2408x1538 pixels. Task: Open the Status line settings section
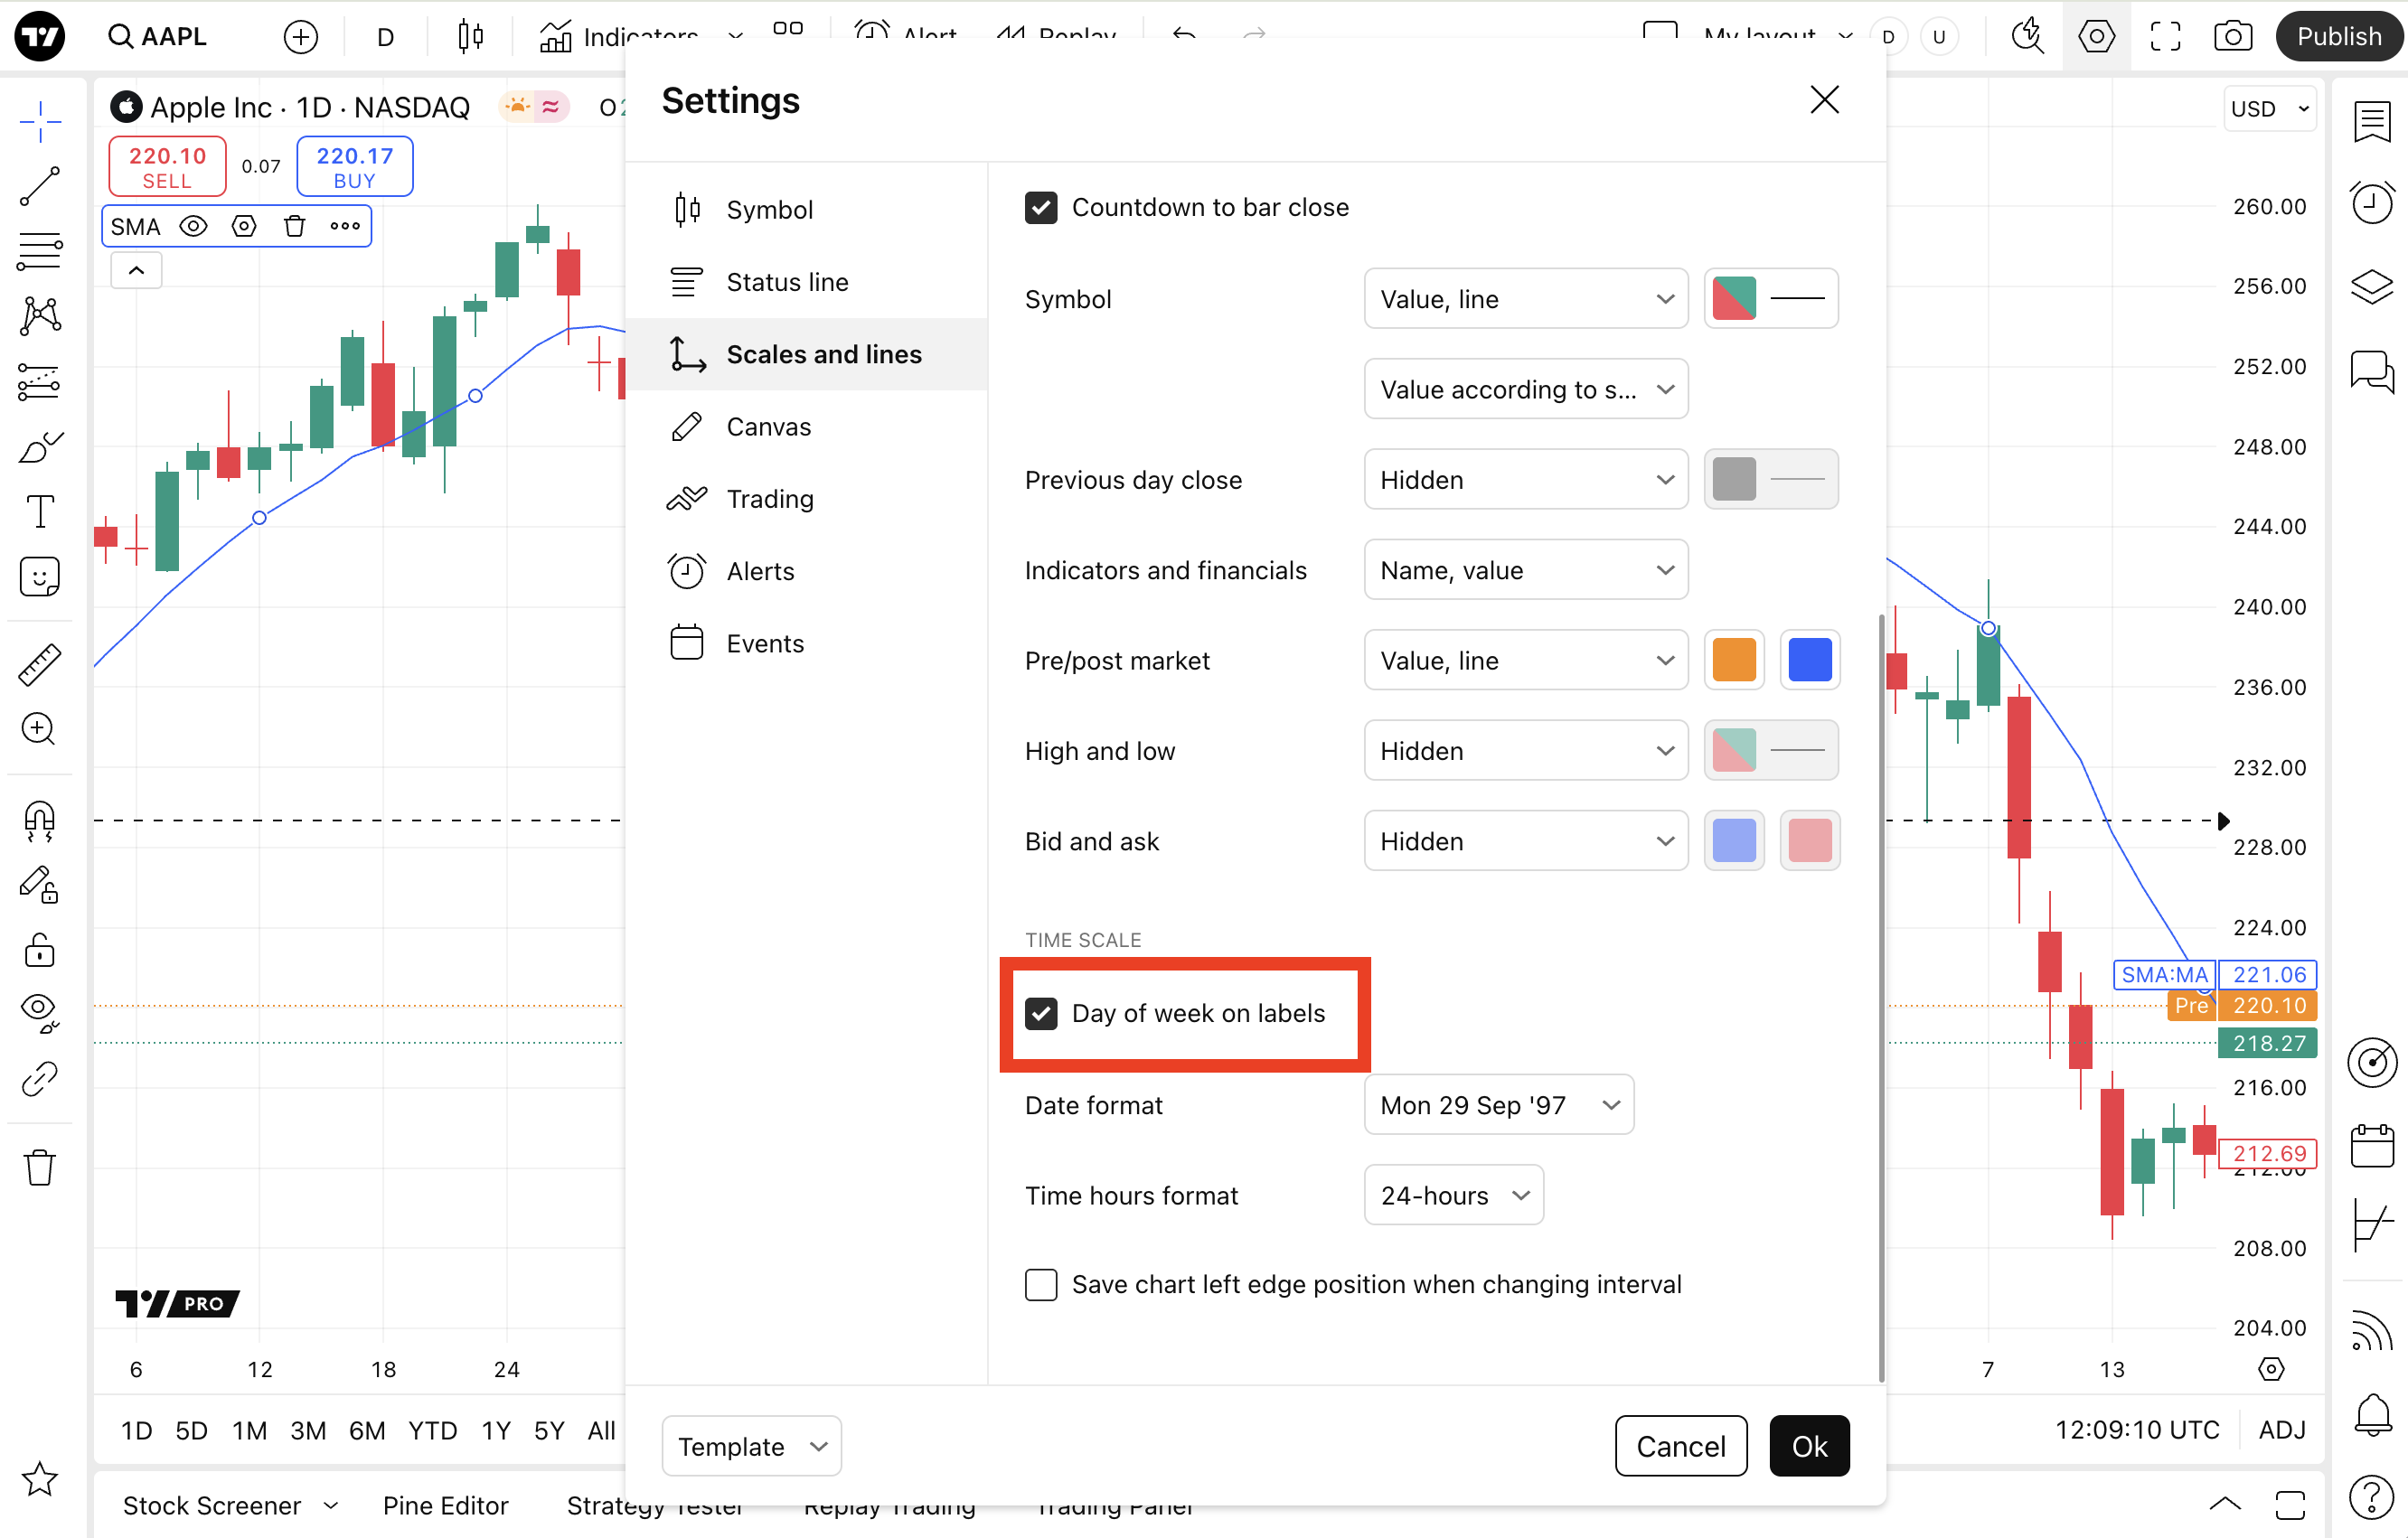786,282
